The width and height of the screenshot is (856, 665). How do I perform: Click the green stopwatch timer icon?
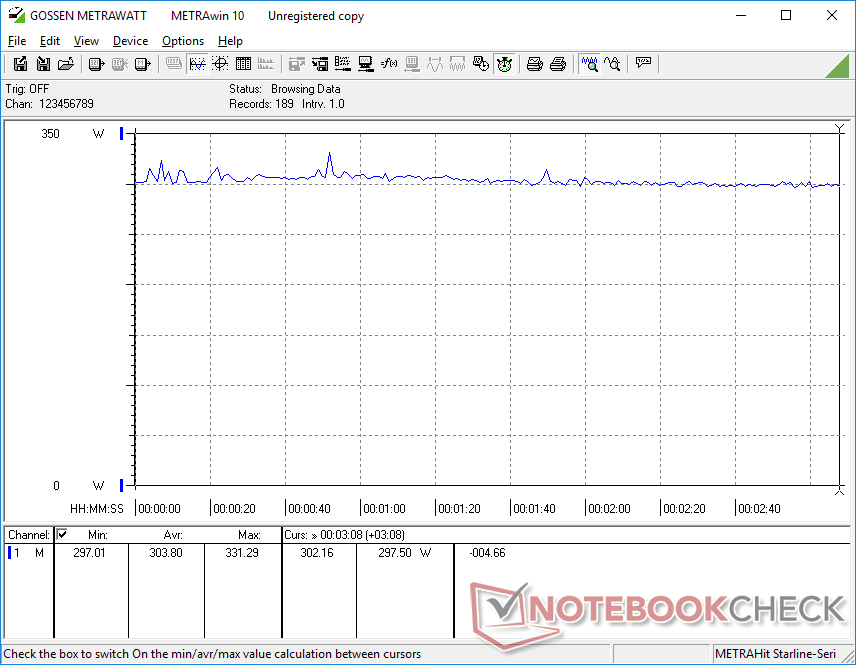click(505, 64)
